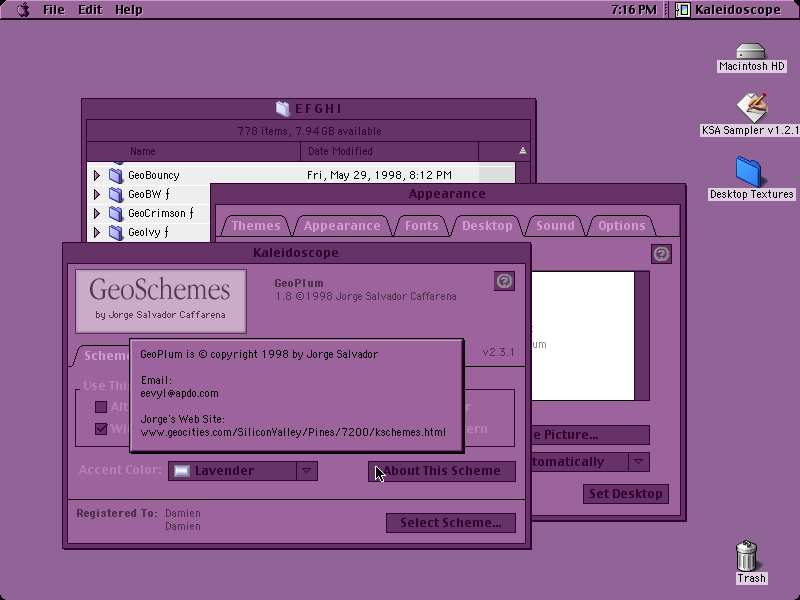Click the menu bar clock
This screenshot has height=600, width=800.
pyautogui.click(x=634, y=10)
